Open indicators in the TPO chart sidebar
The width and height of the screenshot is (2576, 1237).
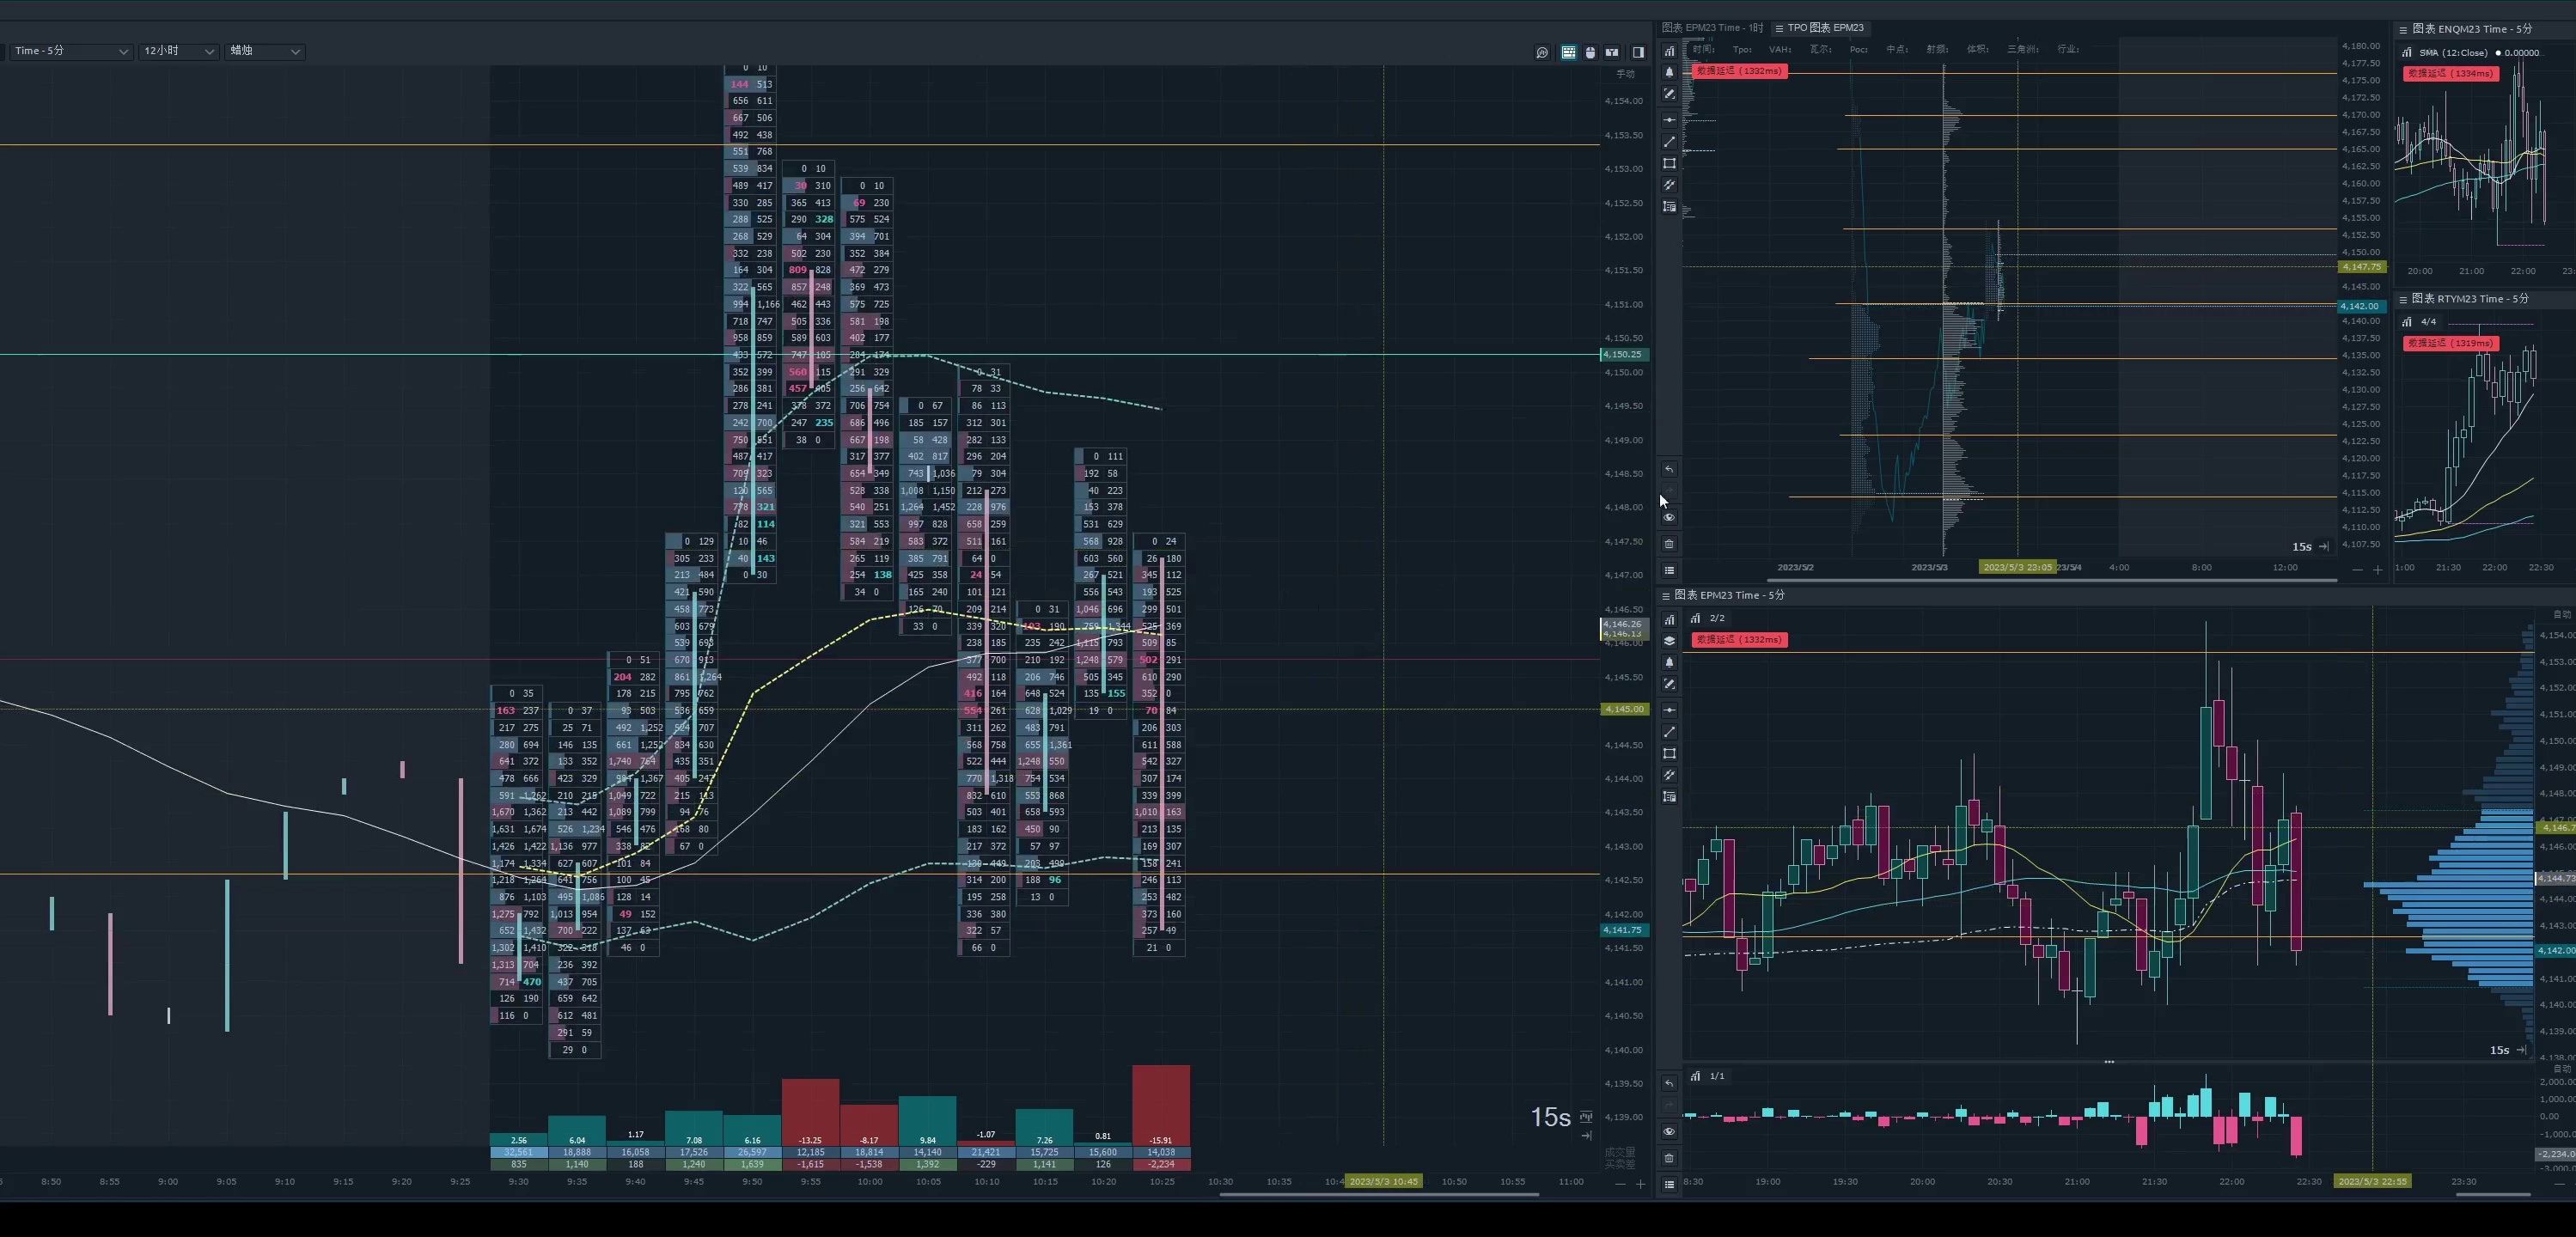pyautogui.click(x=1669, y=51)
